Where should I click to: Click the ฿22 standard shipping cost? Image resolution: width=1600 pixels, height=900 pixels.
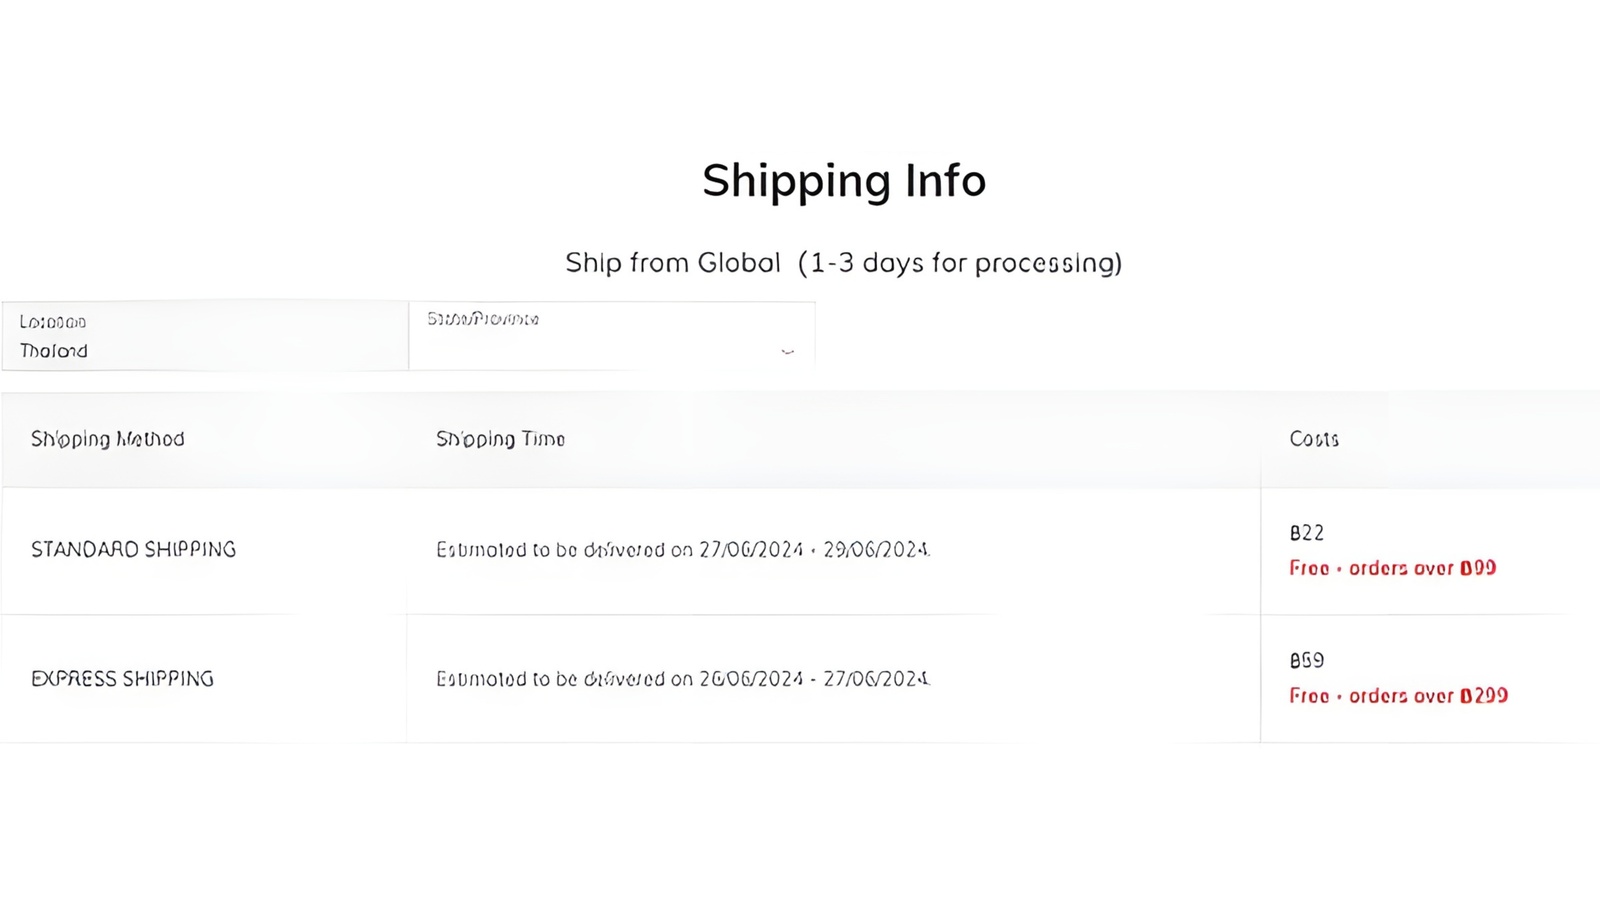click(1308, 532)
